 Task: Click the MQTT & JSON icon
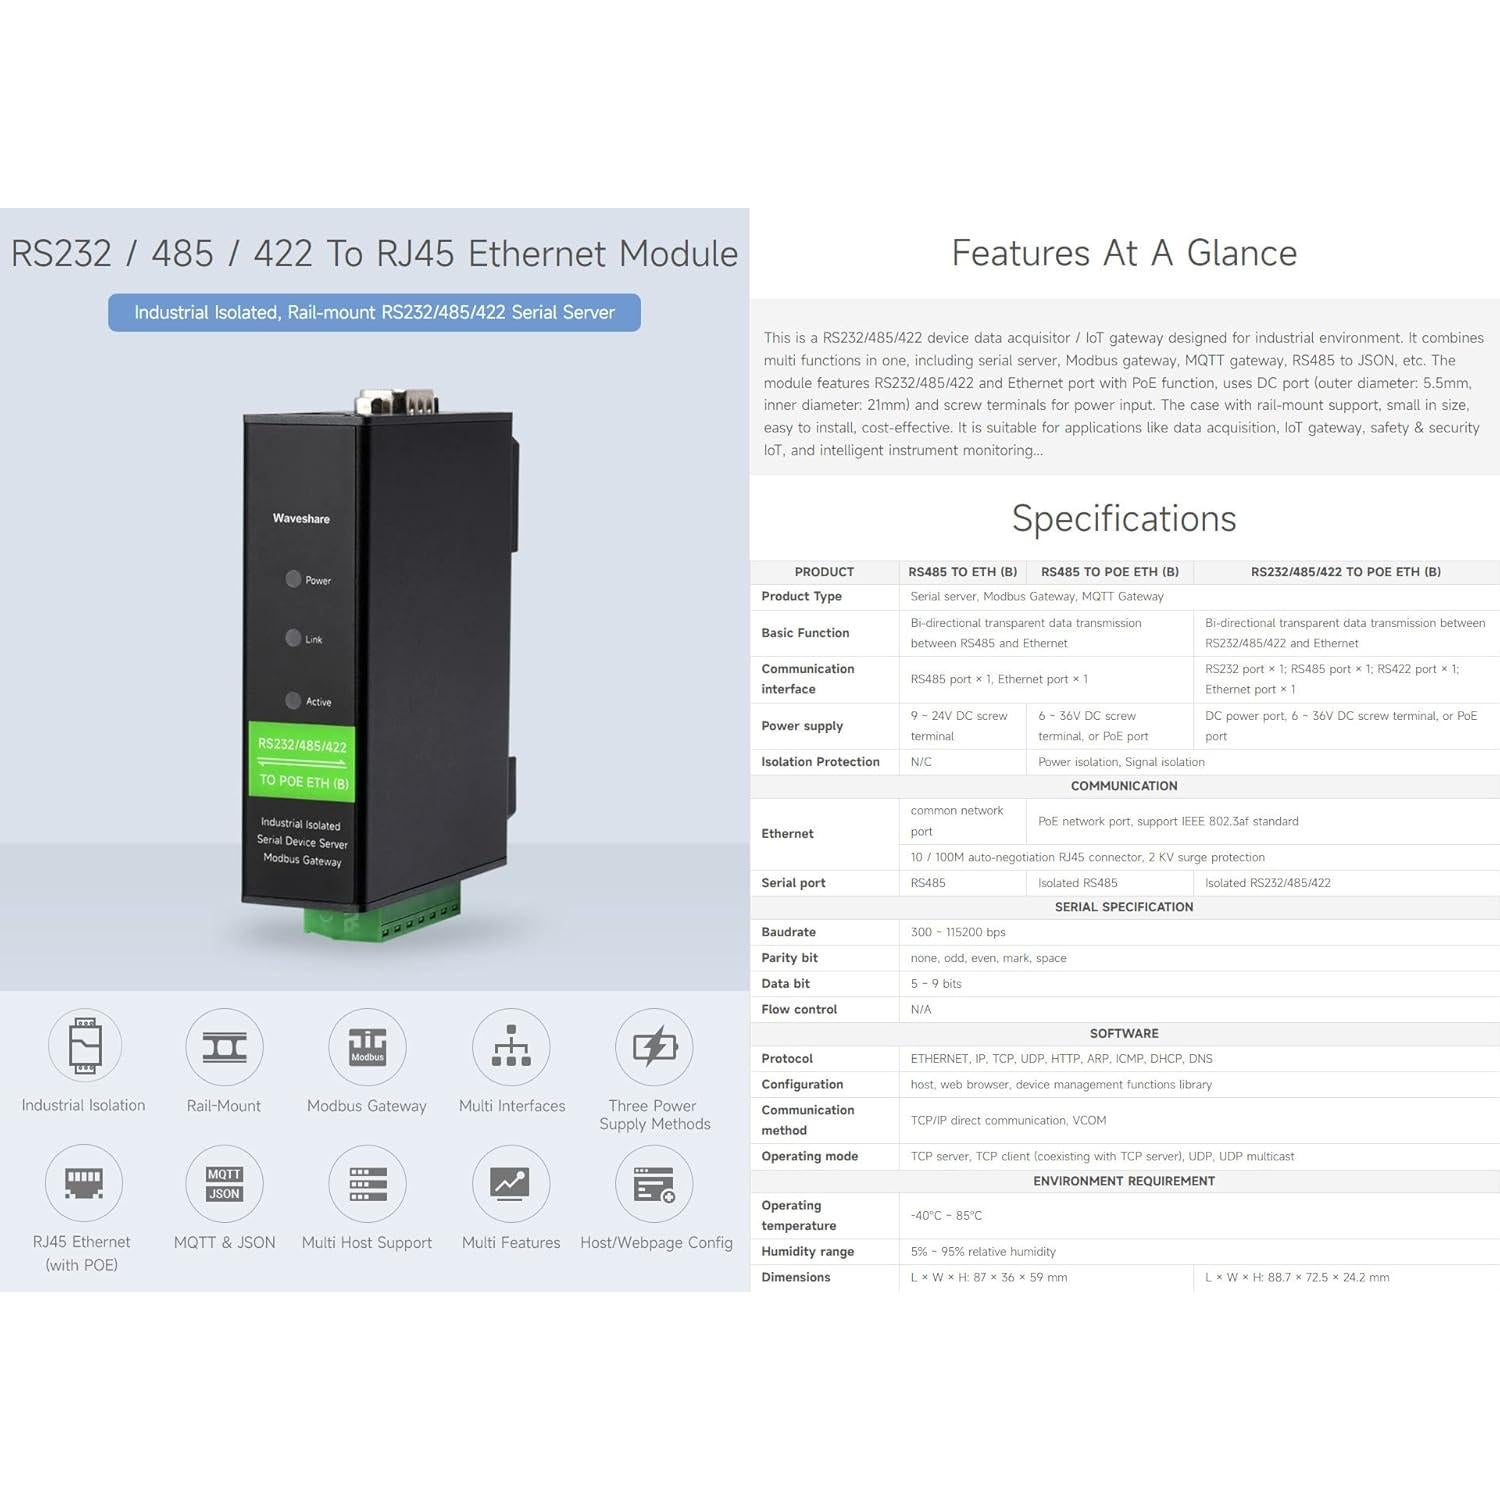pyautogui.click(x=224, y=1184)
